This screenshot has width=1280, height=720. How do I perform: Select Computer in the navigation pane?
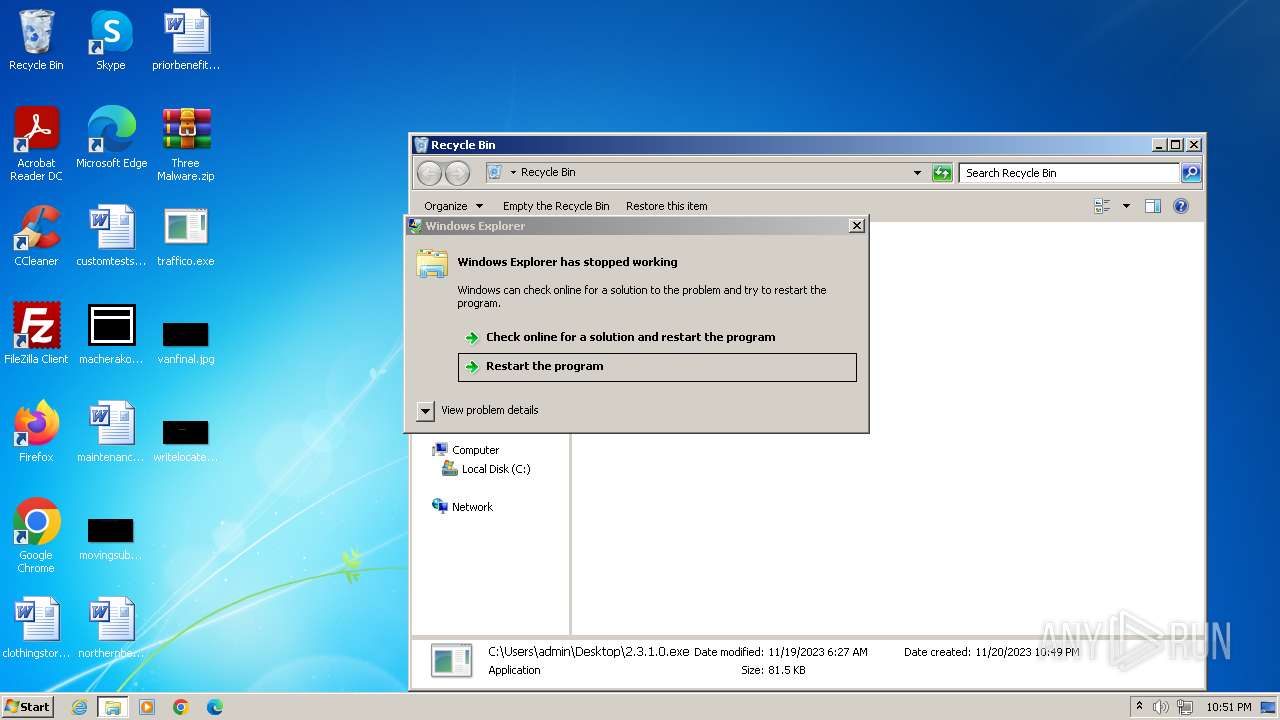point(465,450)
